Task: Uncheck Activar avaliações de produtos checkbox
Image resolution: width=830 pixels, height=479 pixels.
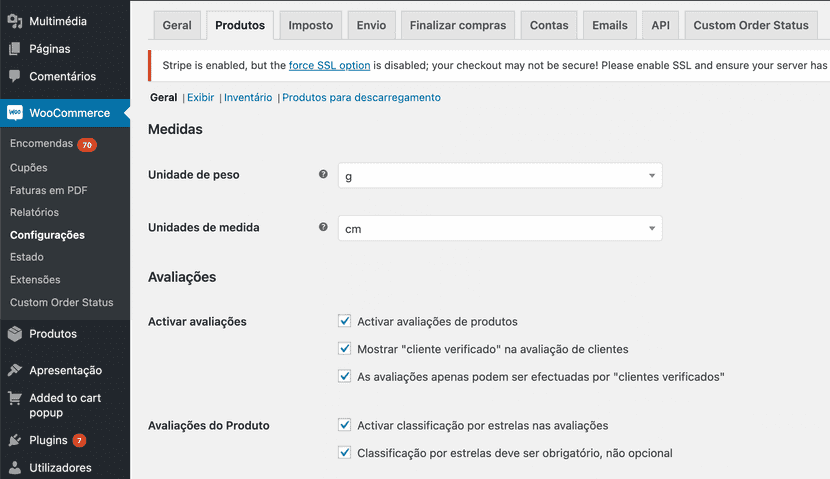Action: [x=345, y=322]
